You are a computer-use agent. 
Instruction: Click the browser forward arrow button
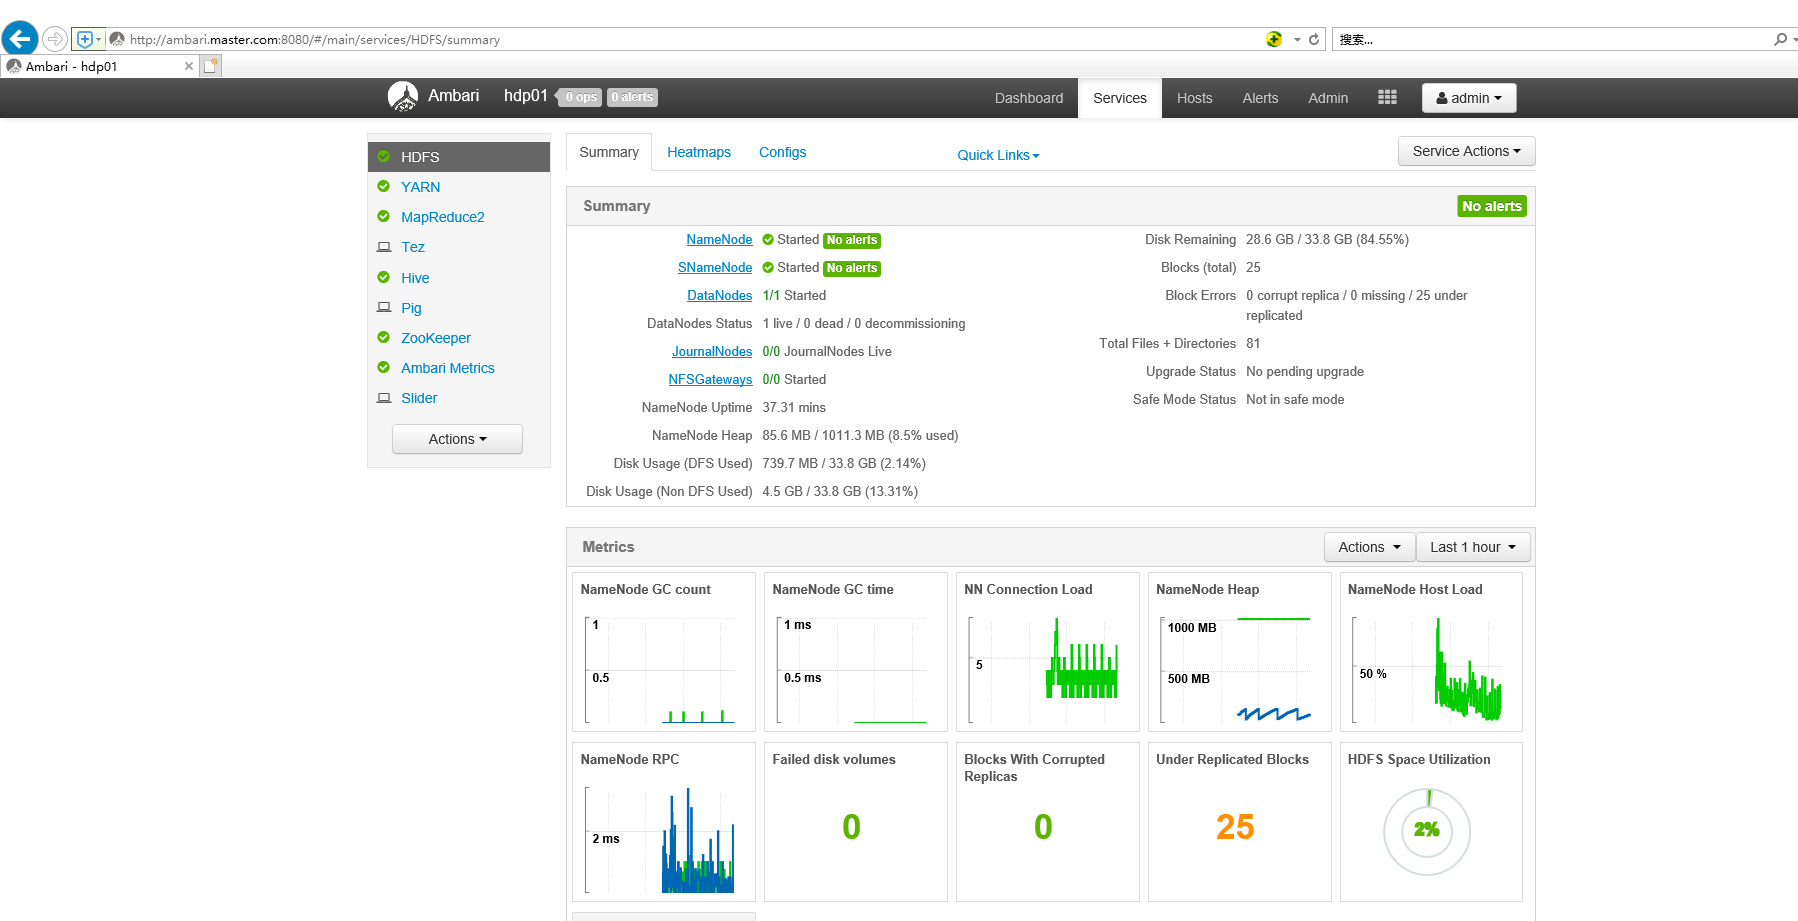[x=55, y=39]
